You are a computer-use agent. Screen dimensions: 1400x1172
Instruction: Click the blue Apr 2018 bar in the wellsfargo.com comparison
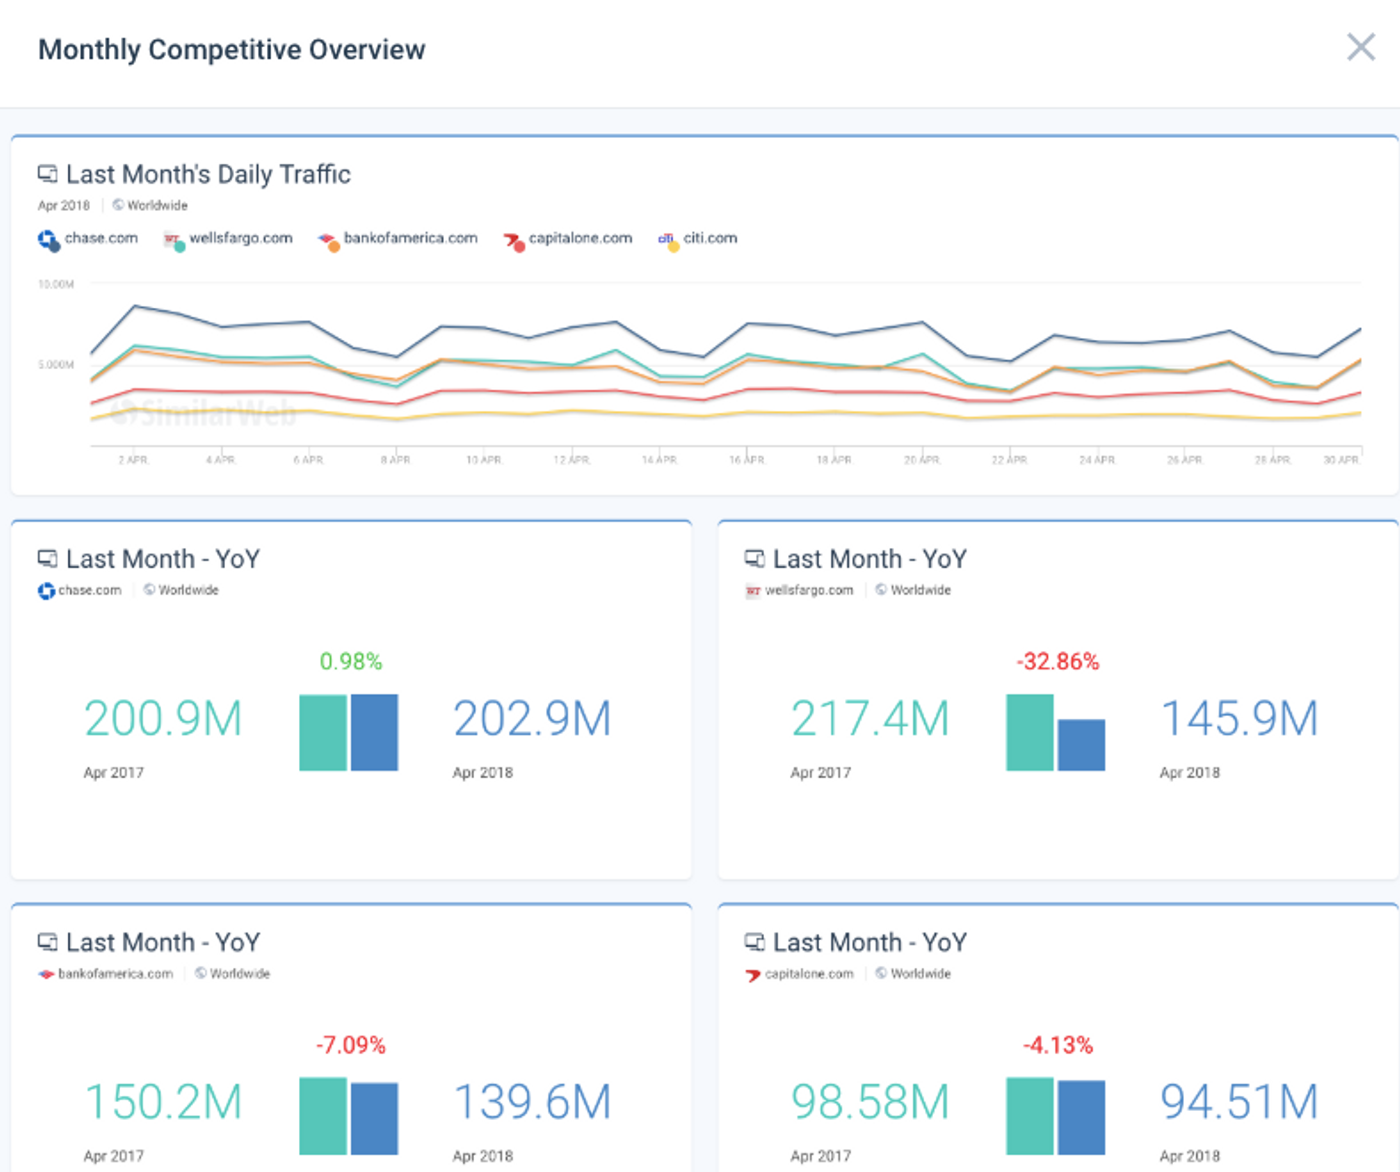1082,745
